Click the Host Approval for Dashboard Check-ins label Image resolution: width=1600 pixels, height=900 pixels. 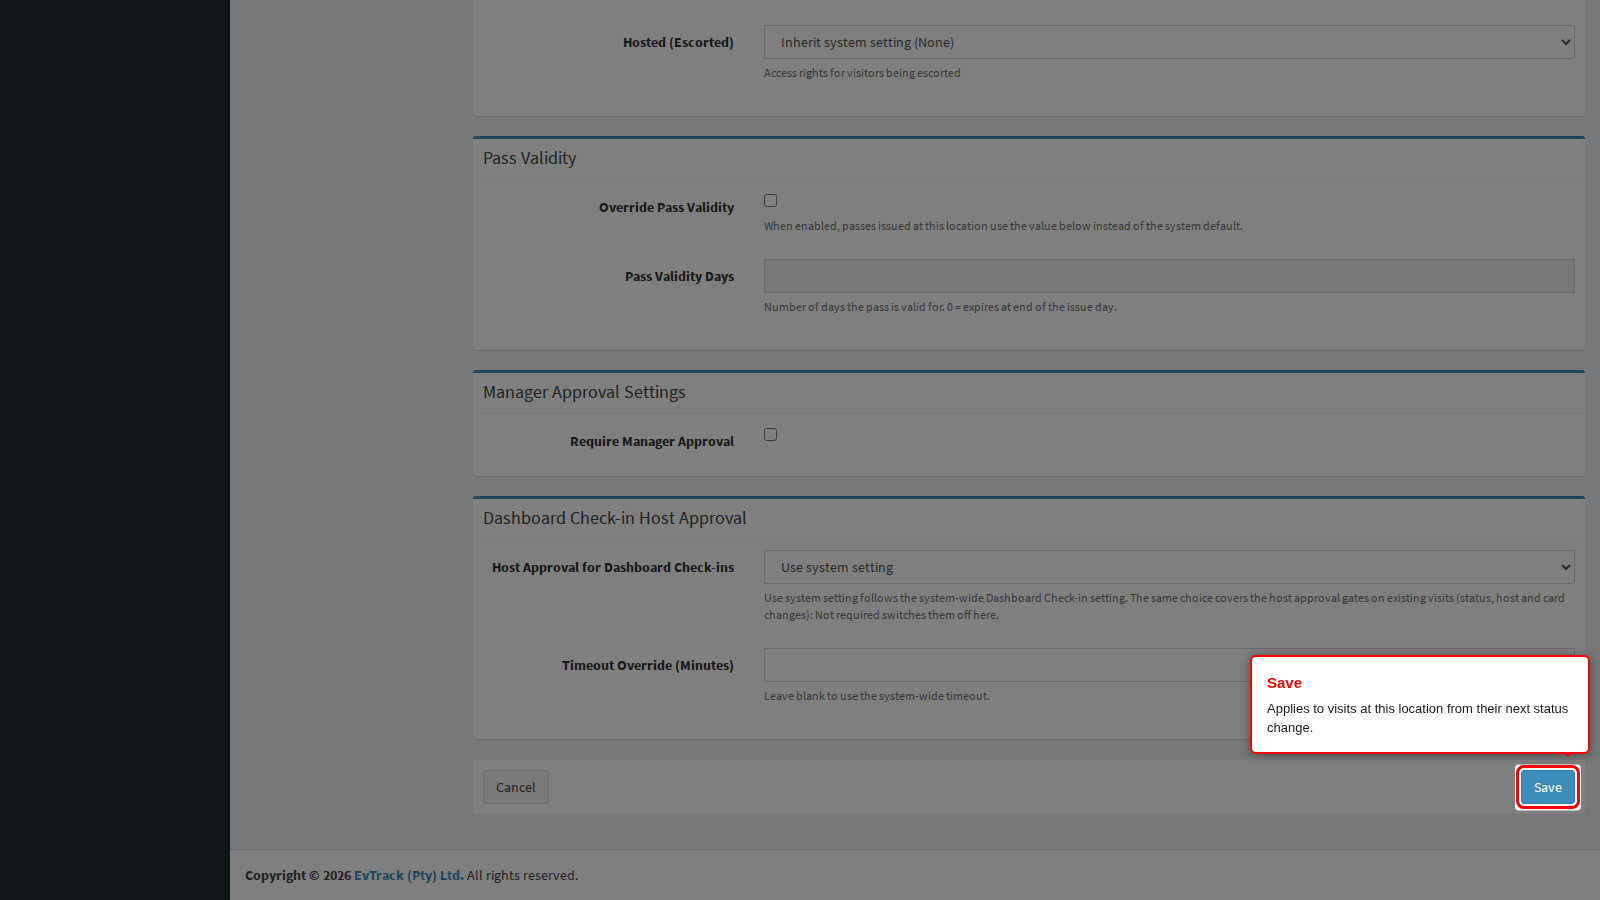pyautogui.click(x=613, y=567)
